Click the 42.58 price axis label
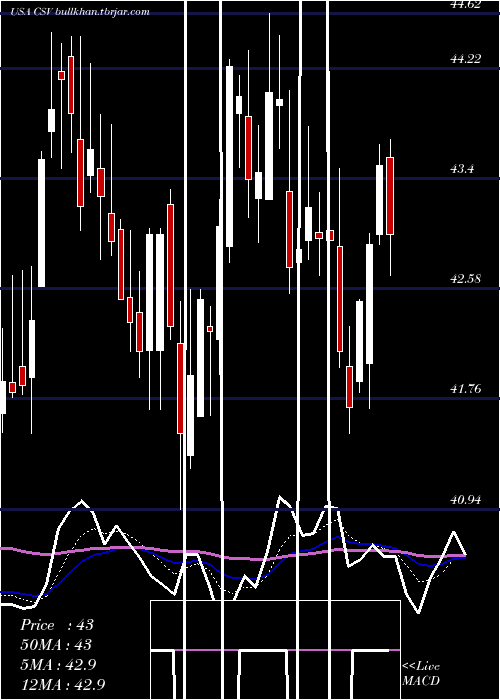Viewport: 500px width, 700px height. pyautogui.click(x=466, y=279)
